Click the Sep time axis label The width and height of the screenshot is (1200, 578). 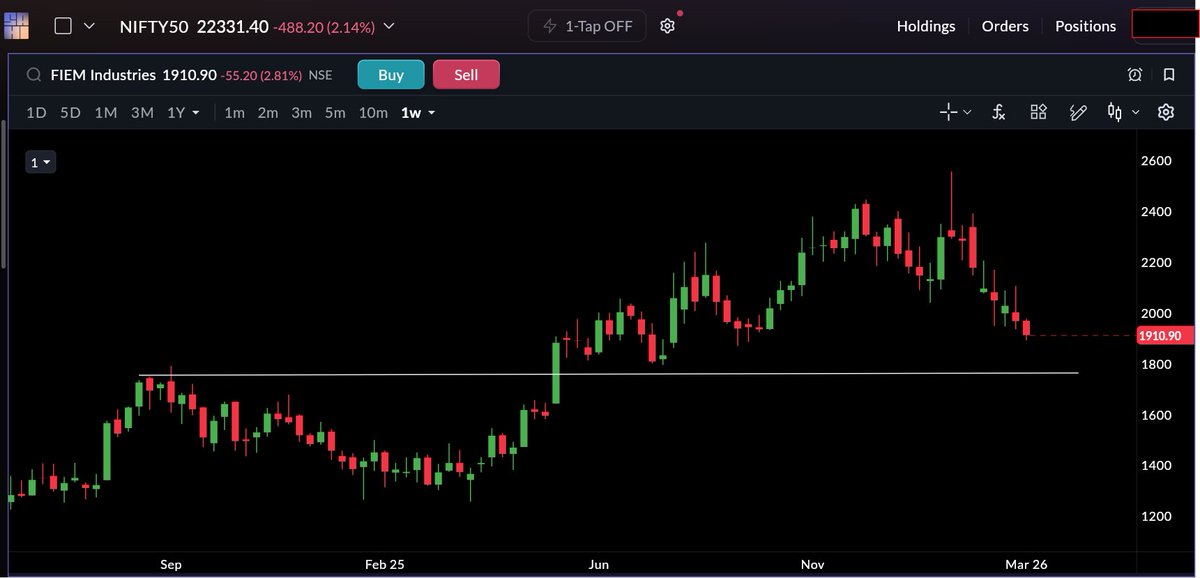coord(171,565)
